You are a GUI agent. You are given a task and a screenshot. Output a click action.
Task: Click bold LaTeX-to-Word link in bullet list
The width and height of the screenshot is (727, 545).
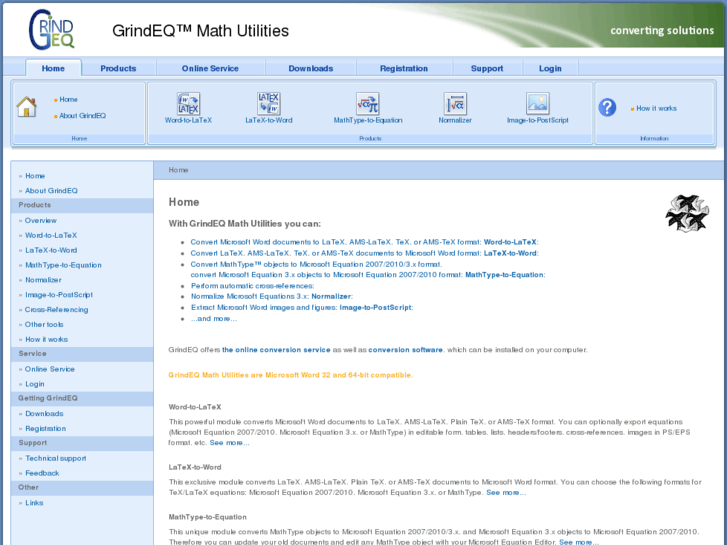tap(510, 253)
